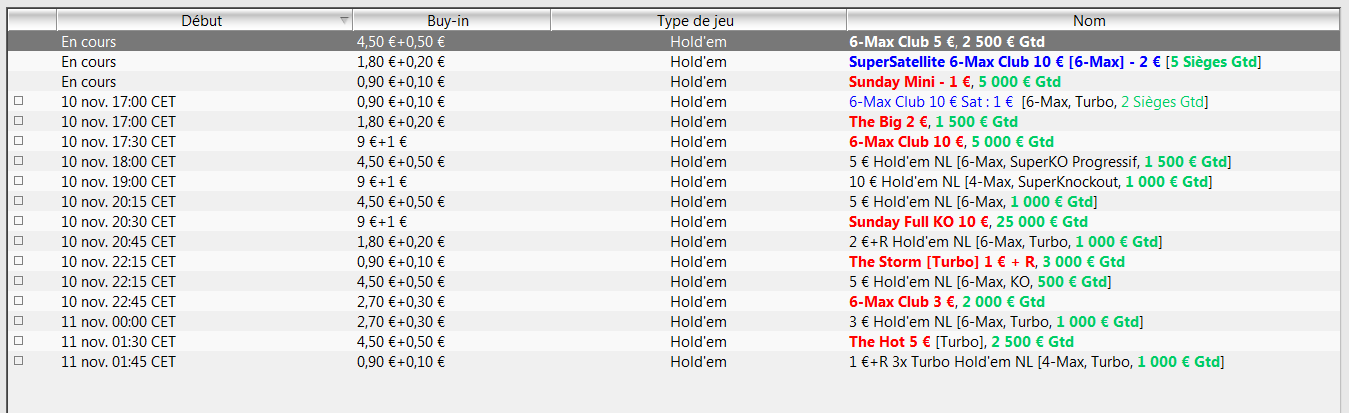Check the 6-Max Club 3 € row box
This screenshot has width=1349, height=413.
[18, 302]
